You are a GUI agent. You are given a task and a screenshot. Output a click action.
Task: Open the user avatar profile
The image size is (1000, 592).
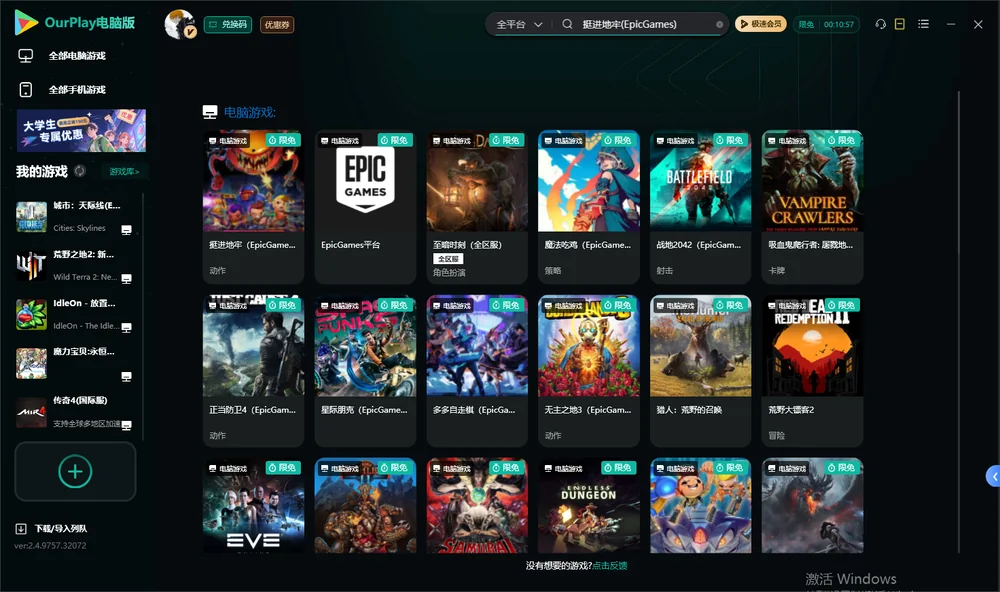coord(179,24)
